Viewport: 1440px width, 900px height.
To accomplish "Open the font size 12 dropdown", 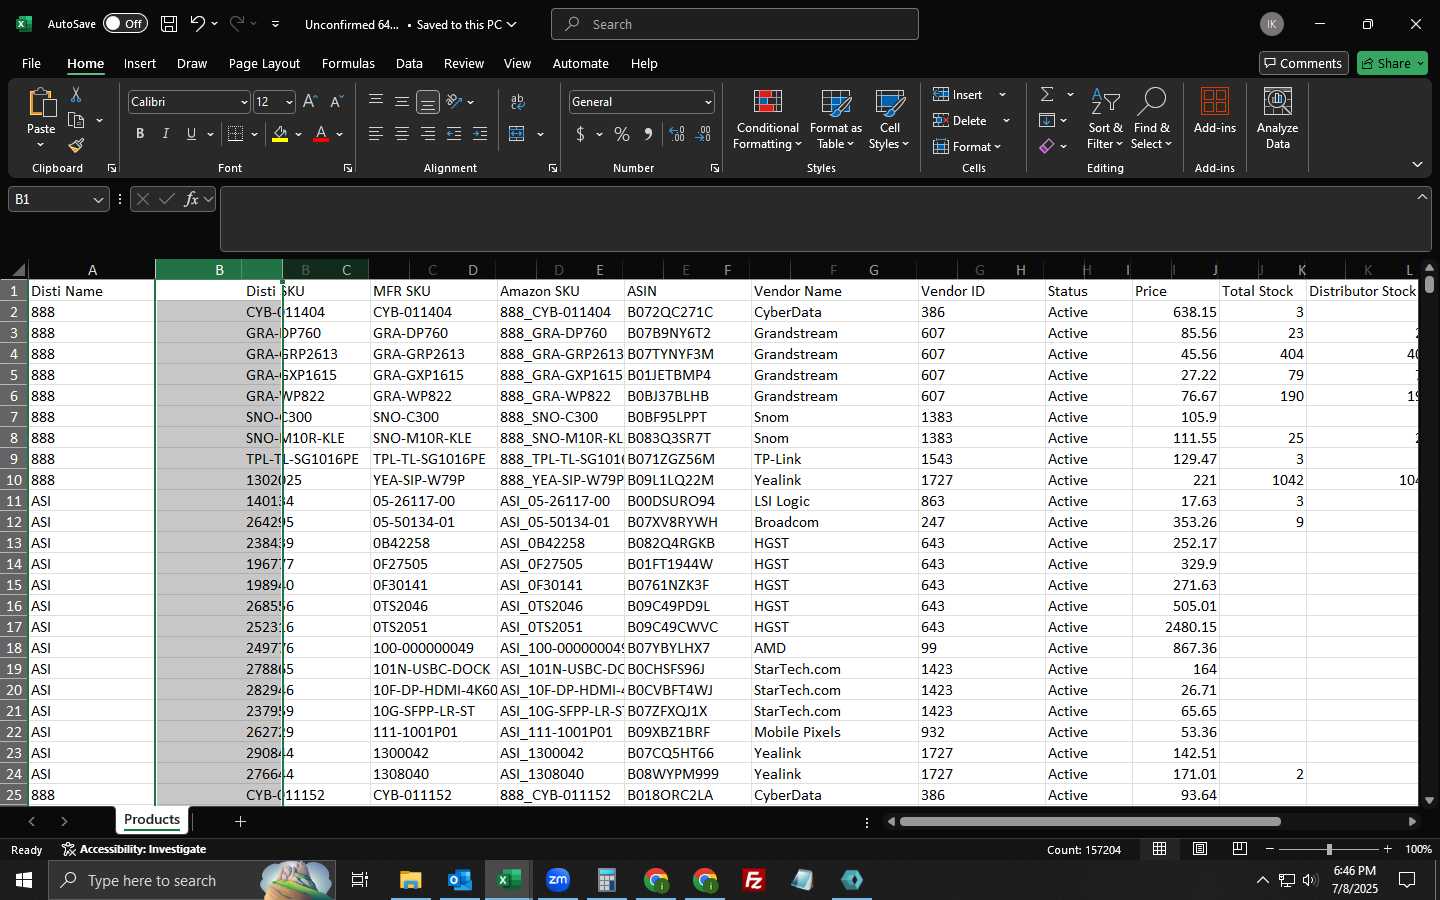I will click(x=289, y=102).
